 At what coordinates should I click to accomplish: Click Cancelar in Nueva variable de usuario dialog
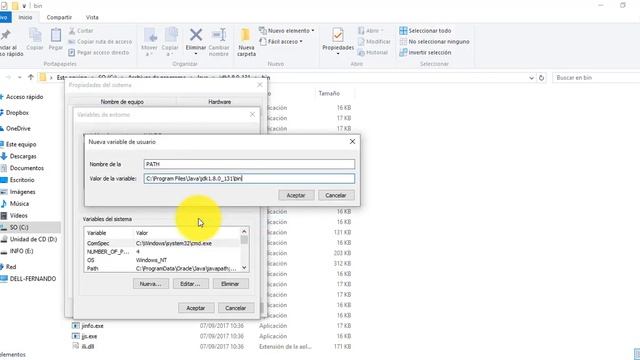click(336, 195)
